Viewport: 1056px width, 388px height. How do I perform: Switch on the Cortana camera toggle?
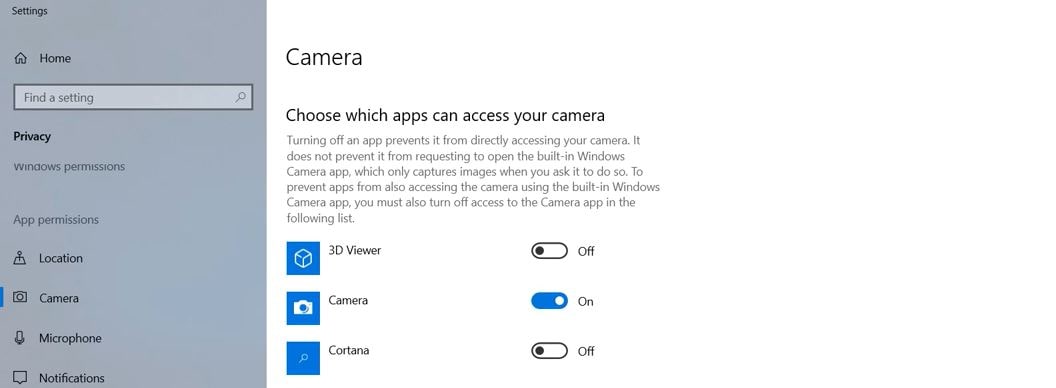pos(550,351)
